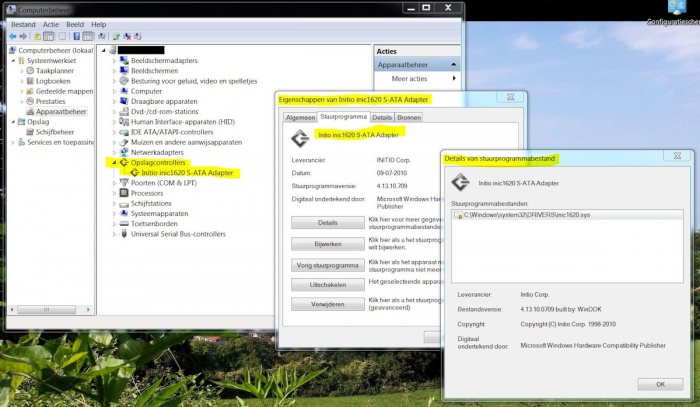700x407 pixels.
Task: Select Apparaatbeheer in left tree
Action: point(61,112)
